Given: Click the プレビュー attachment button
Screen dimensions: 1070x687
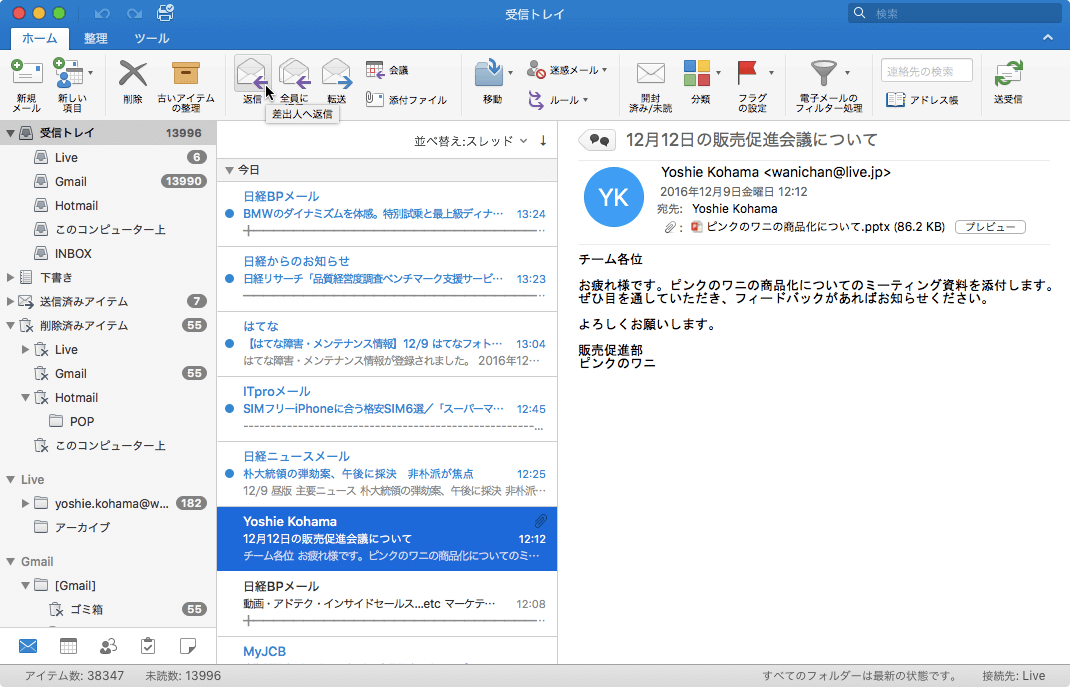Looking at the screenshot, I should coord(990,226).
